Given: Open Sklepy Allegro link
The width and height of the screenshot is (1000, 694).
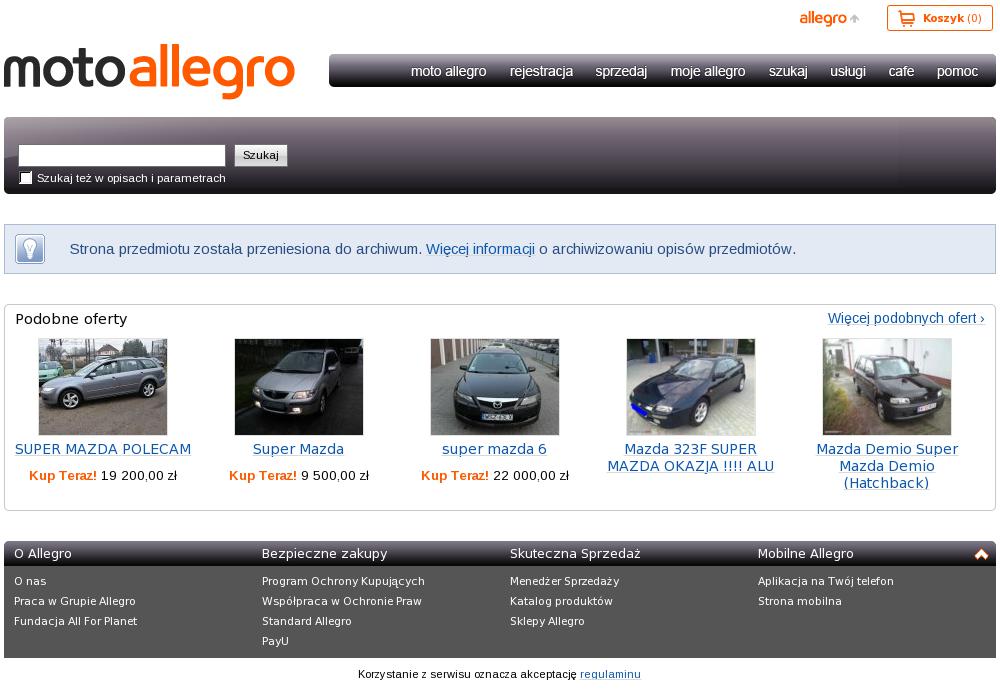Looking at the screenshot, I should [x=547, y=621].
